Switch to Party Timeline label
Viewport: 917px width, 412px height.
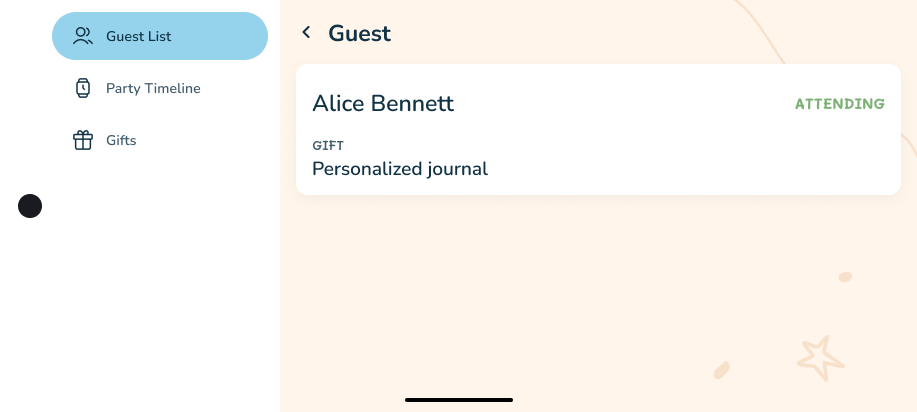coord(153,88)
